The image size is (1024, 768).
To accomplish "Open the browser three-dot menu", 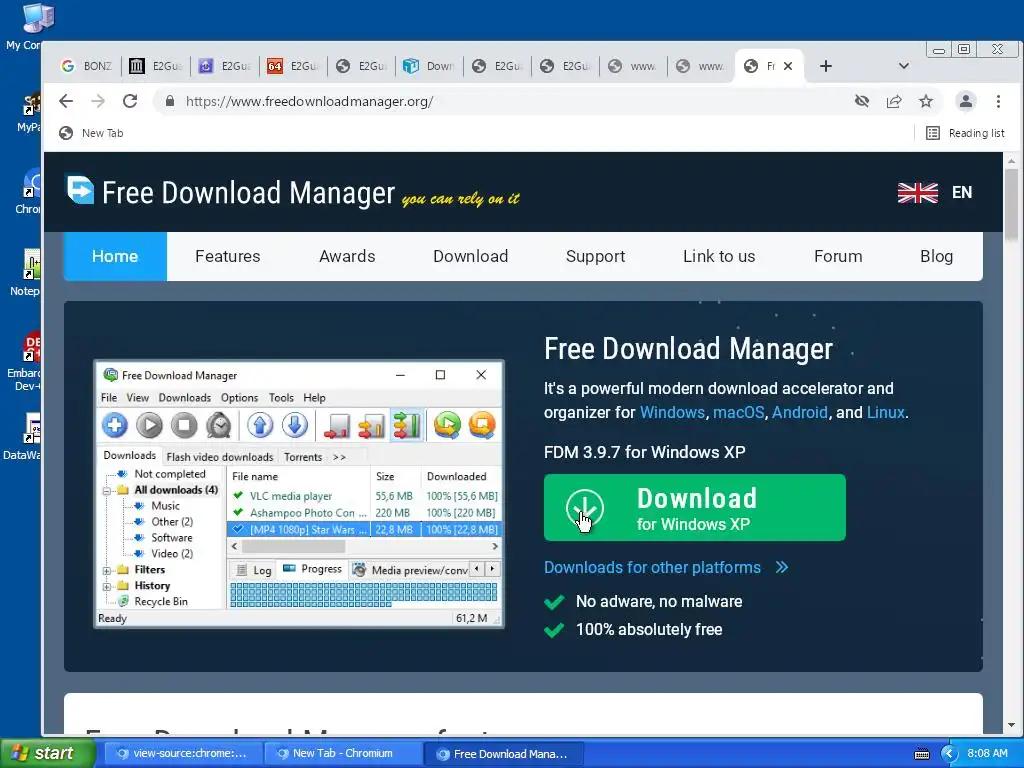I will click(x=999, y=101).
